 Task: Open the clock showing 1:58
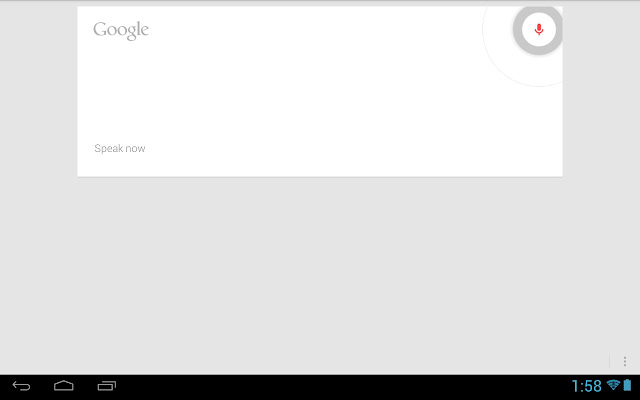coord(587,386)
